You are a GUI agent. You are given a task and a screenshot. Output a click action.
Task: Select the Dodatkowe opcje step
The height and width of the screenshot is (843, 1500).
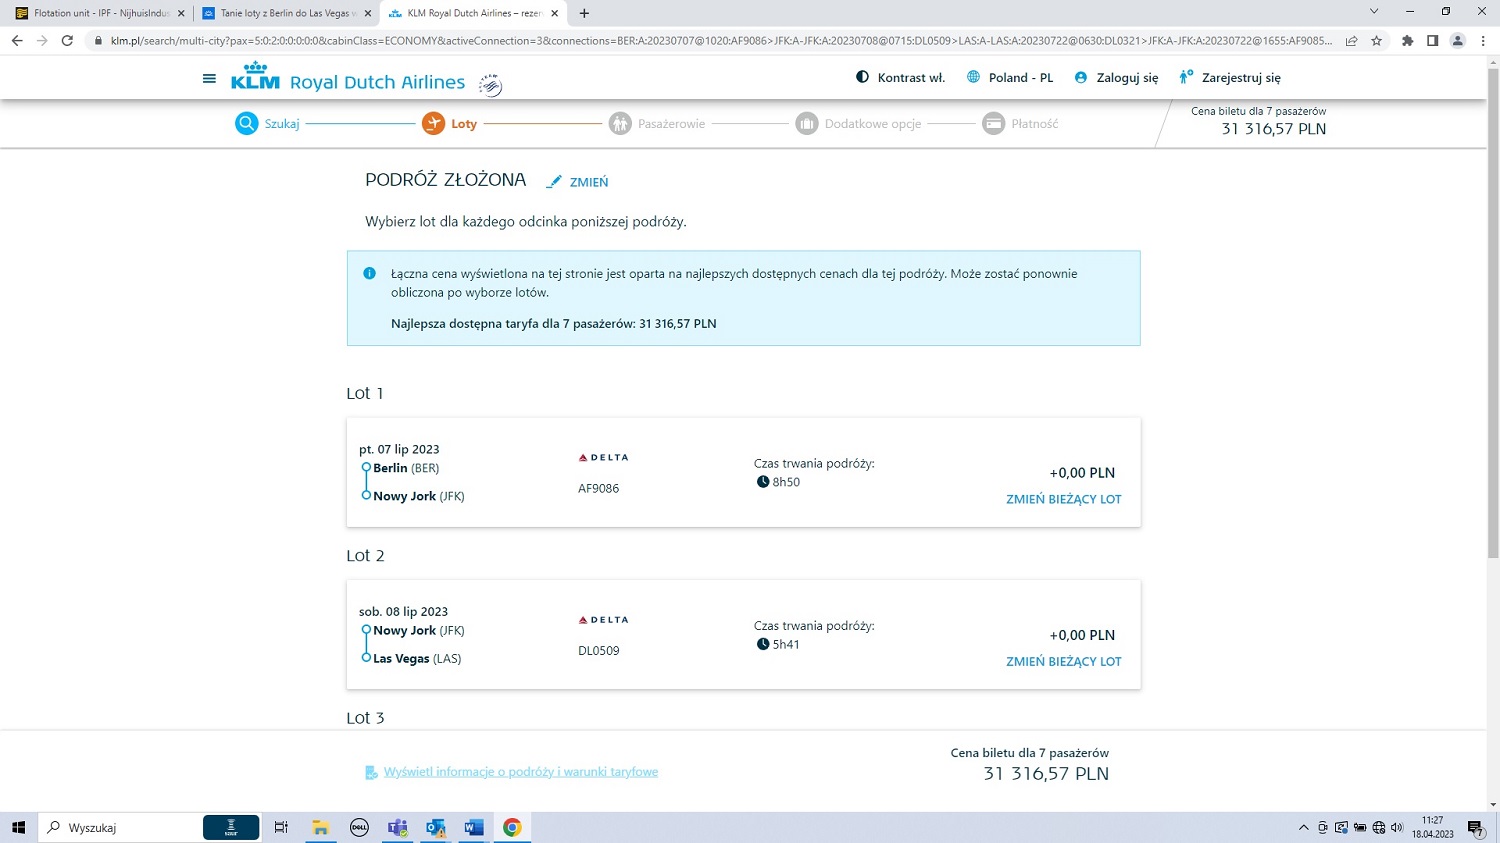point(858,124)
